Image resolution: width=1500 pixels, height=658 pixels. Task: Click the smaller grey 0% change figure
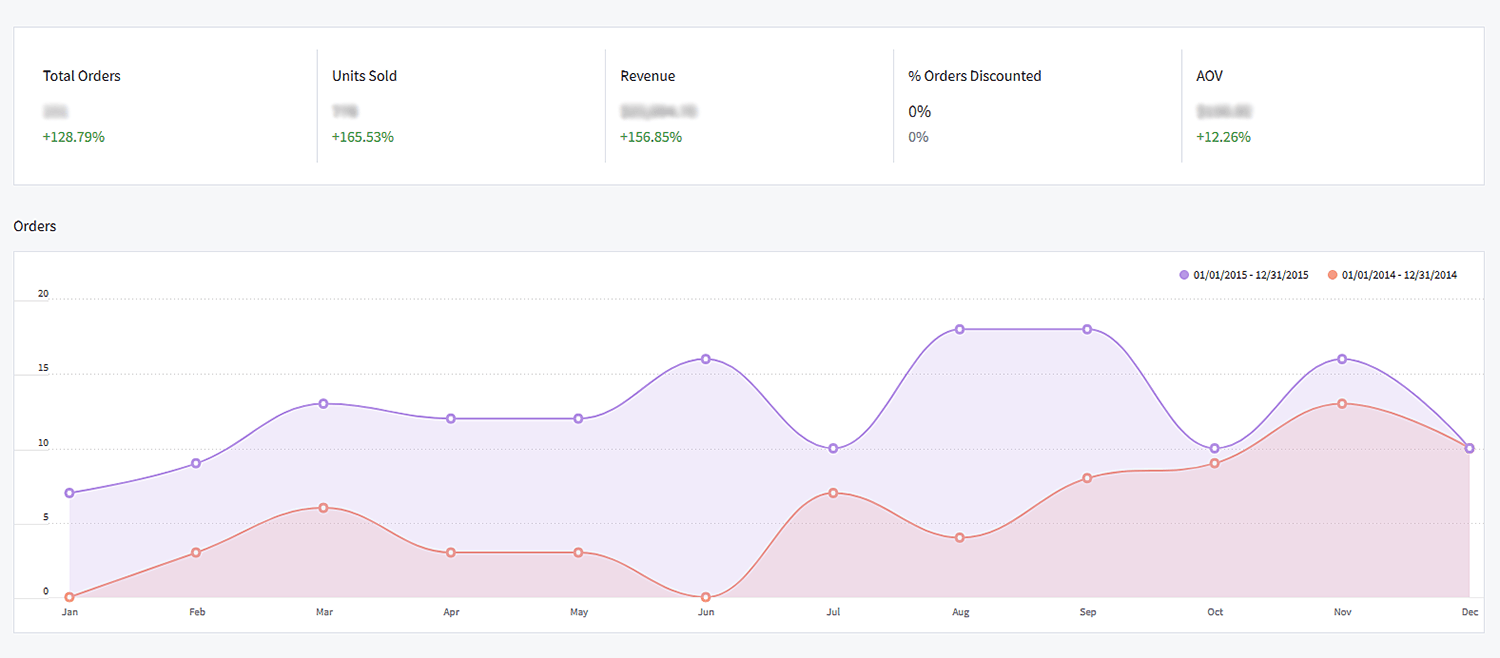point(918,137)
